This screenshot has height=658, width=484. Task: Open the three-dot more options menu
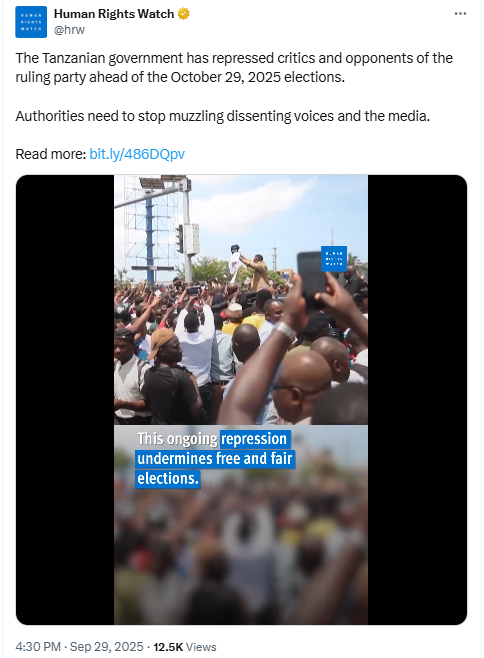[460, 14]
